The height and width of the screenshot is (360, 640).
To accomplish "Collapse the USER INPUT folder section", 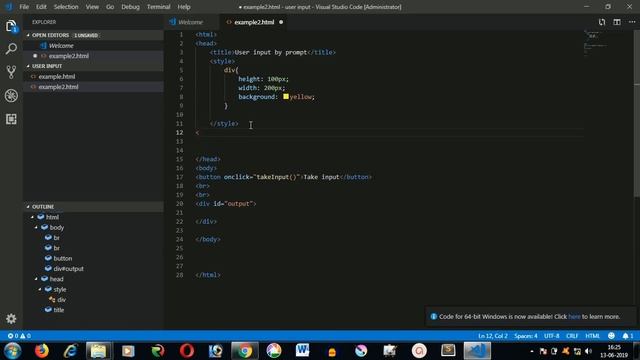I will [x=28, y=66].
